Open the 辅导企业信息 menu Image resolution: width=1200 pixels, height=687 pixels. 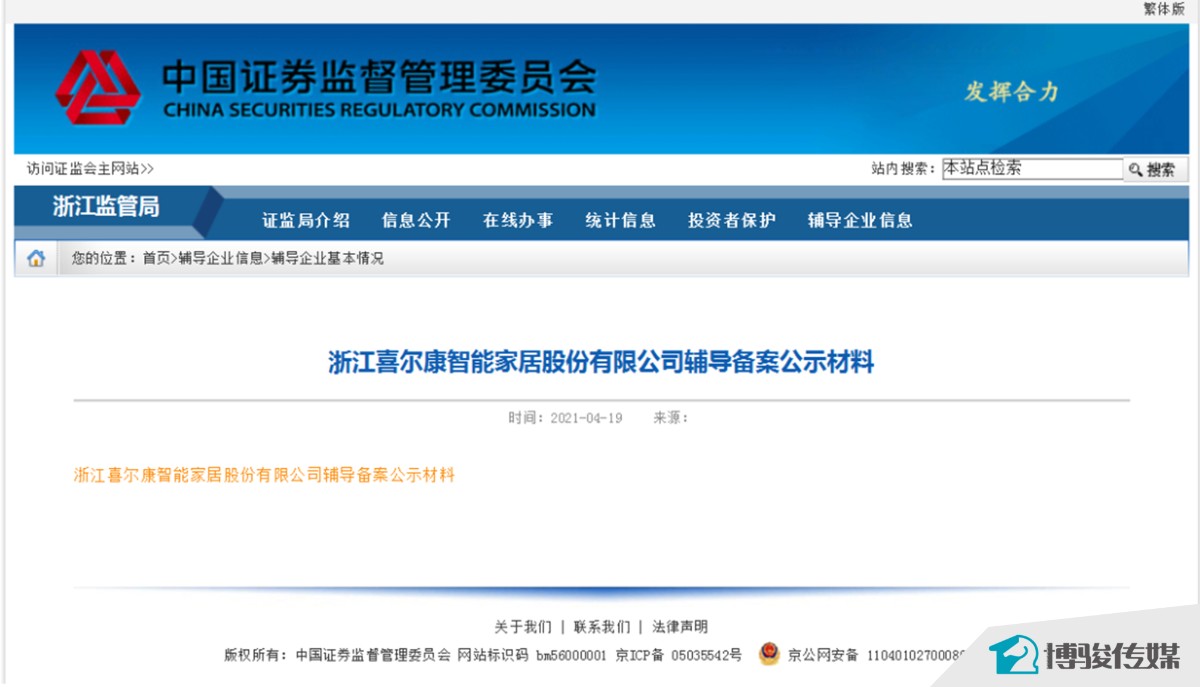click(860, 220)
